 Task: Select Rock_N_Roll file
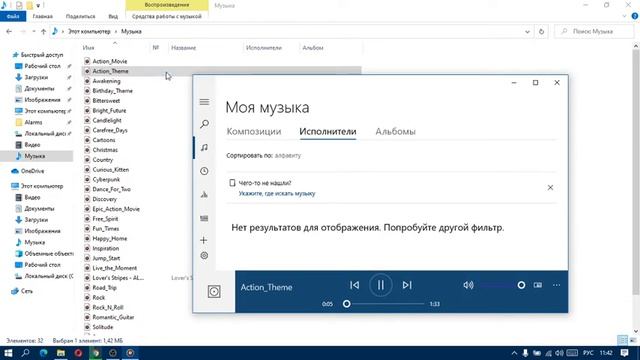click(x=108, y=307)
